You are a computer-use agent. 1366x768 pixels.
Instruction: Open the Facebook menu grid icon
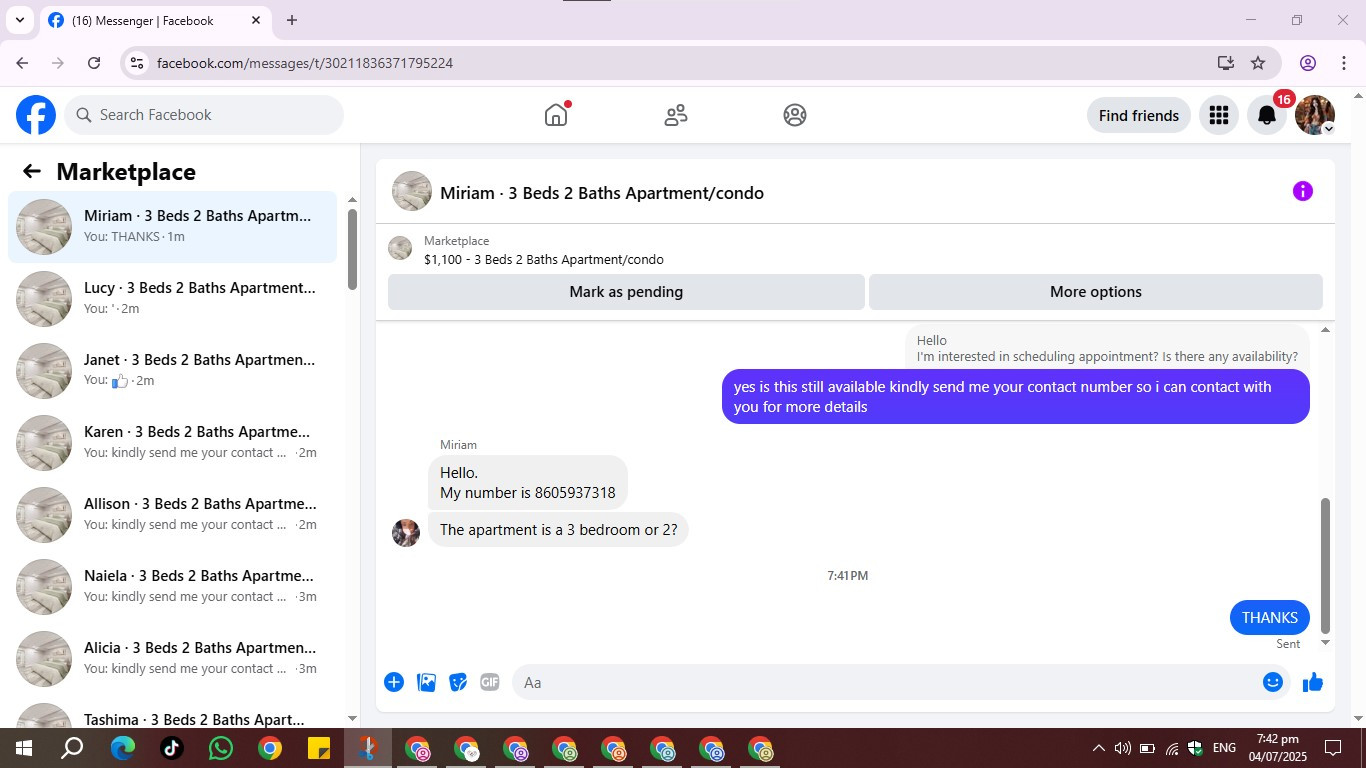pos(1218,115)
